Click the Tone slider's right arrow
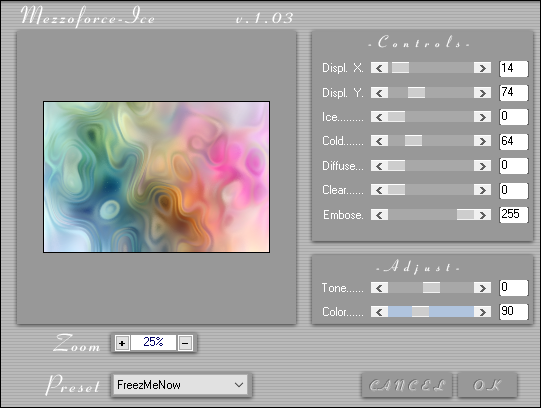The image size is (541, 408). point(482,288)
